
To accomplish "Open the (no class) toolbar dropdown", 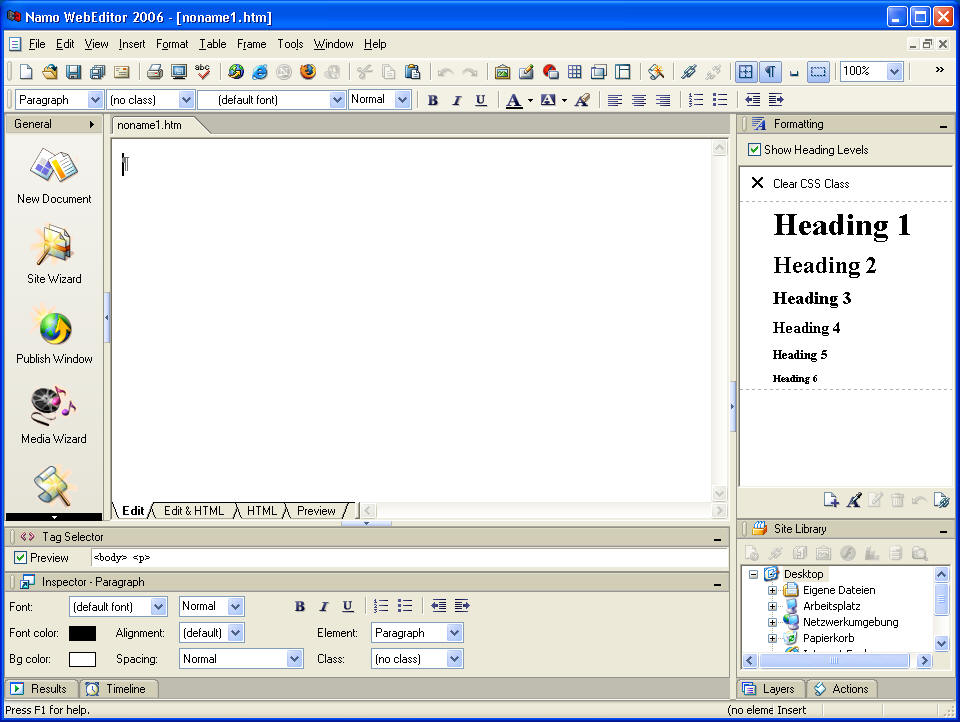I will [x=186, y=100].
